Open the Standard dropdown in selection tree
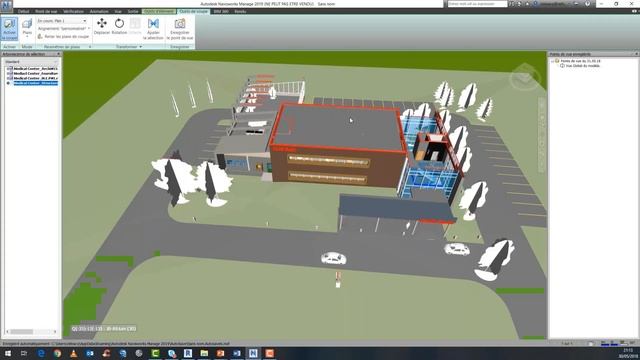The height and width of the screenshot is (360, 640). 31,62
